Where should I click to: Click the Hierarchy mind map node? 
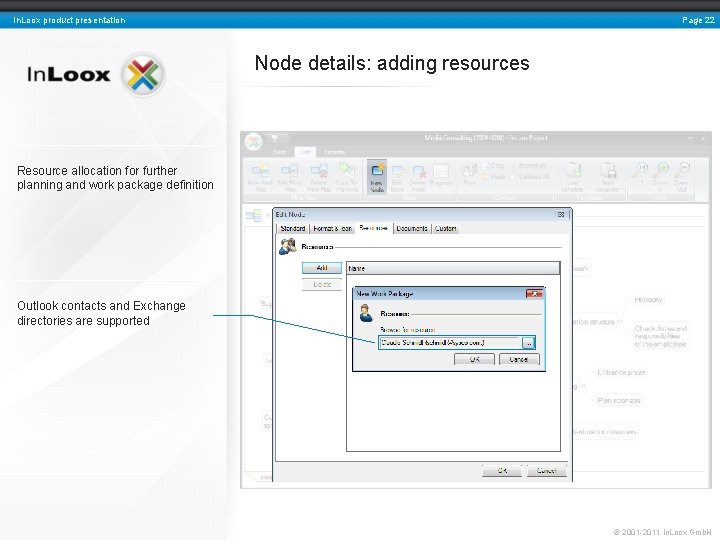coord(648,300)
